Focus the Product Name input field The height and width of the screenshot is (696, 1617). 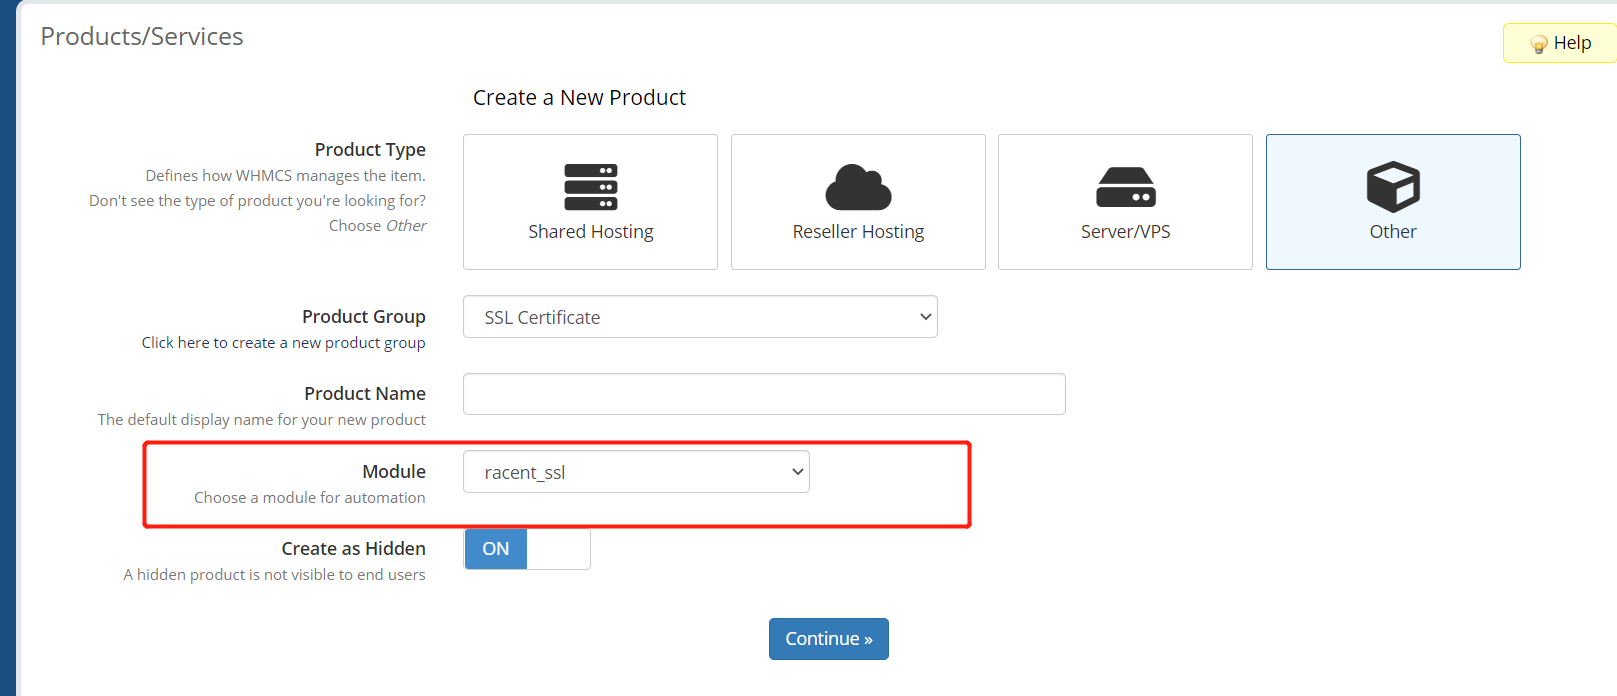tap(764, 394)
